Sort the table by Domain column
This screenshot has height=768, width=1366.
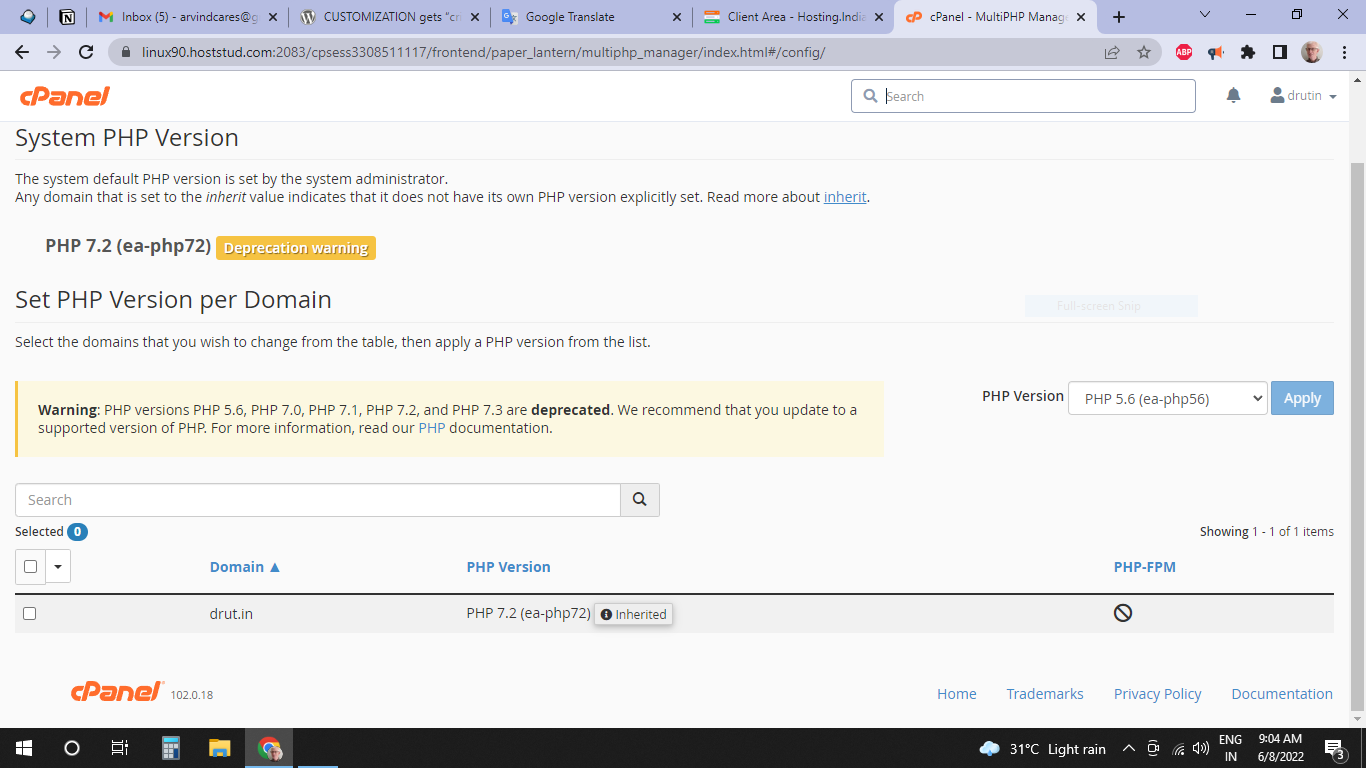pos(245,567)
